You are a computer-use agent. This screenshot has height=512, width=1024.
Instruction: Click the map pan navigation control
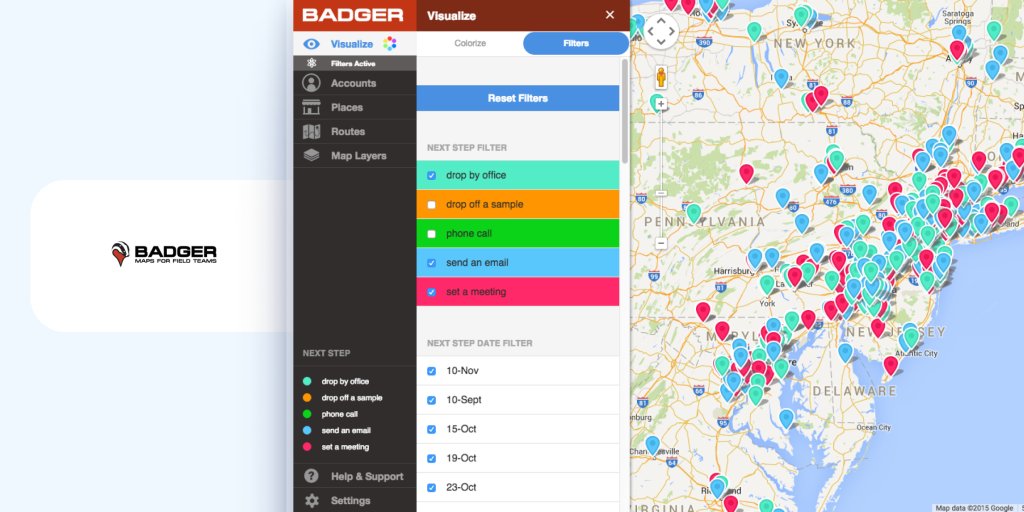coord(660,31)
